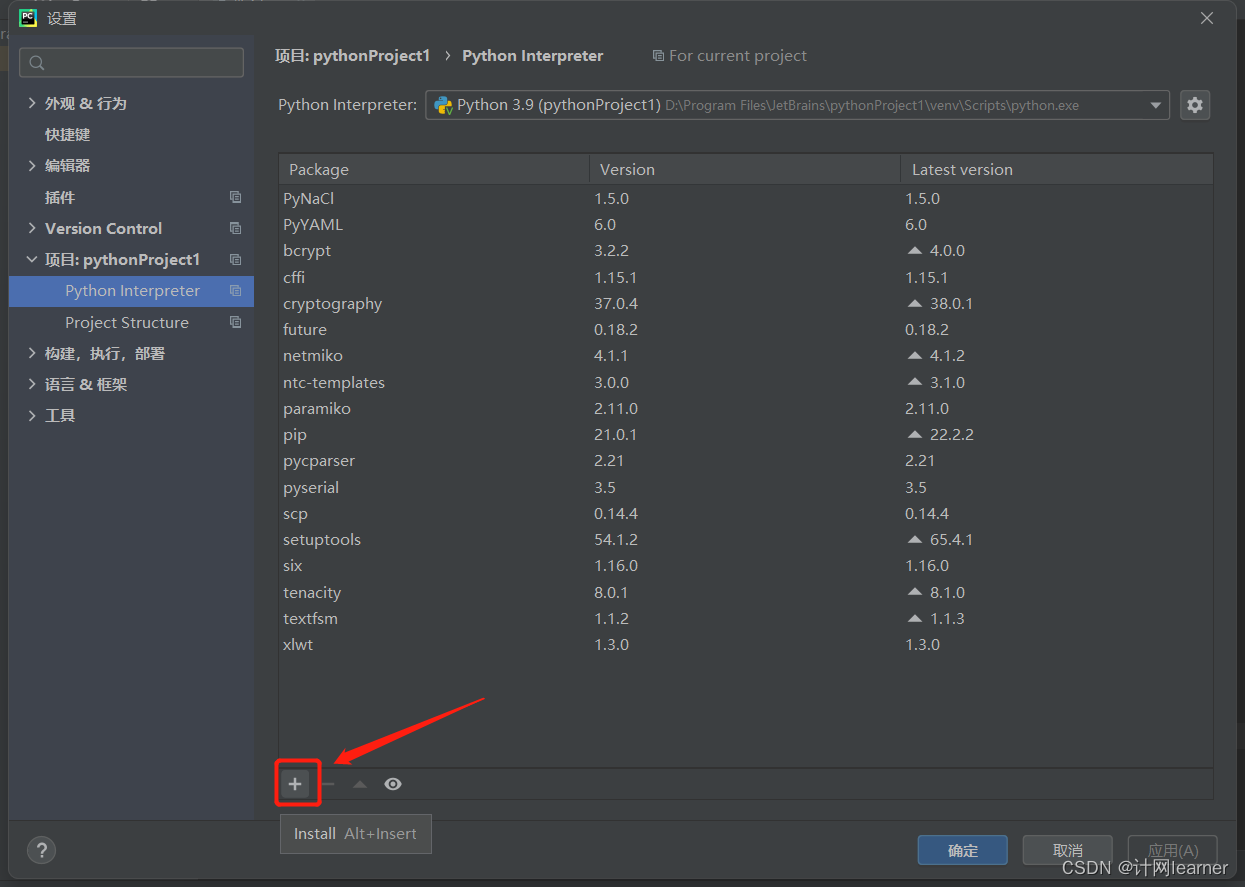Click the copy icon beside 插件
This screenshot has width=1245, height=887.
click(x=235, y=197)
